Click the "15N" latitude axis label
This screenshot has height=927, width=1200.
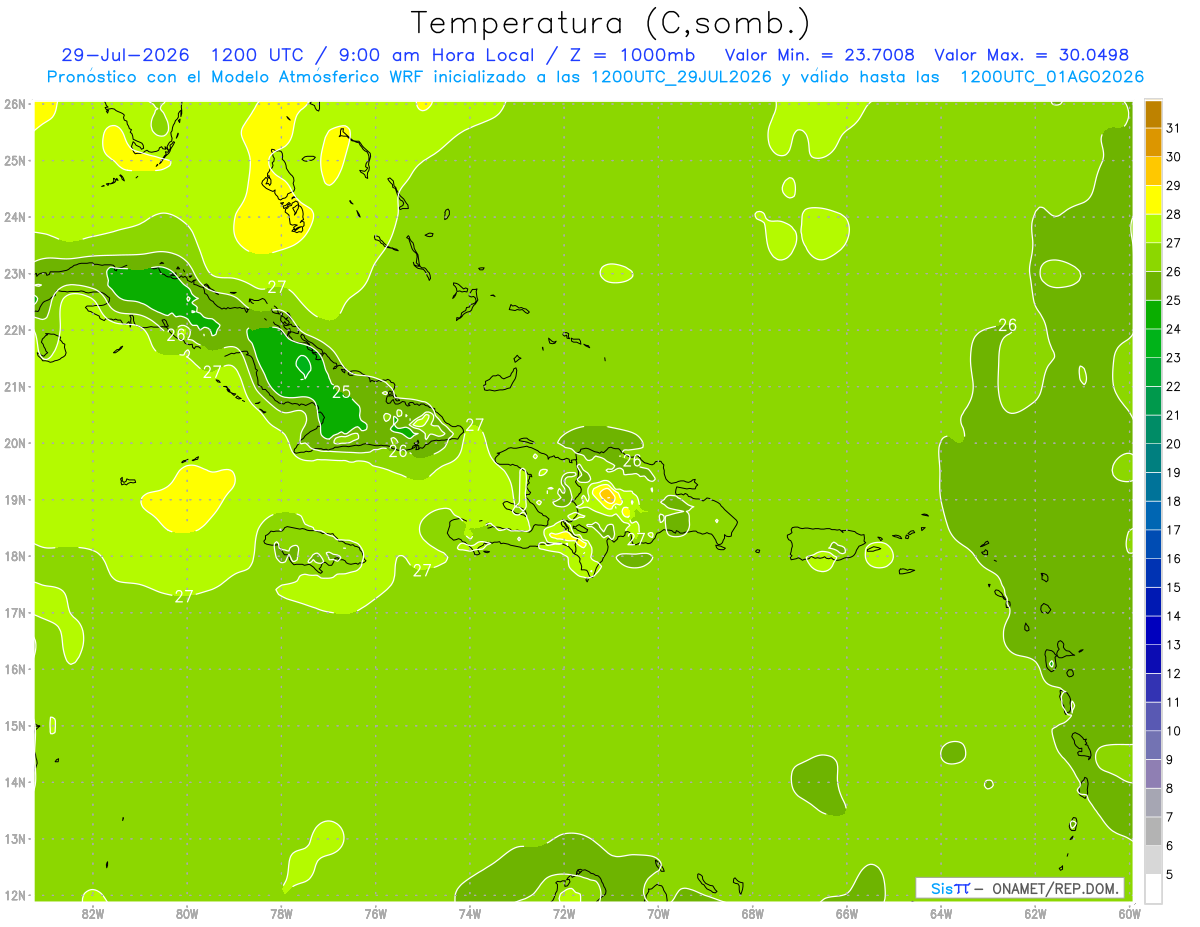tap(14, 725)
